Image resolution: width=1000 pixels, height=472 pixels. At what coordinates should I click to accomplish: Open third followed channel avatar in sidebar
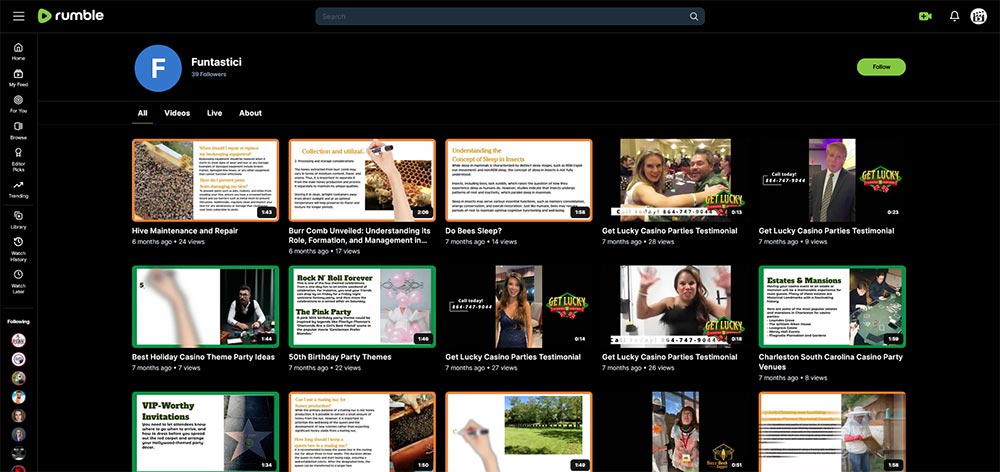coord(18,378)
